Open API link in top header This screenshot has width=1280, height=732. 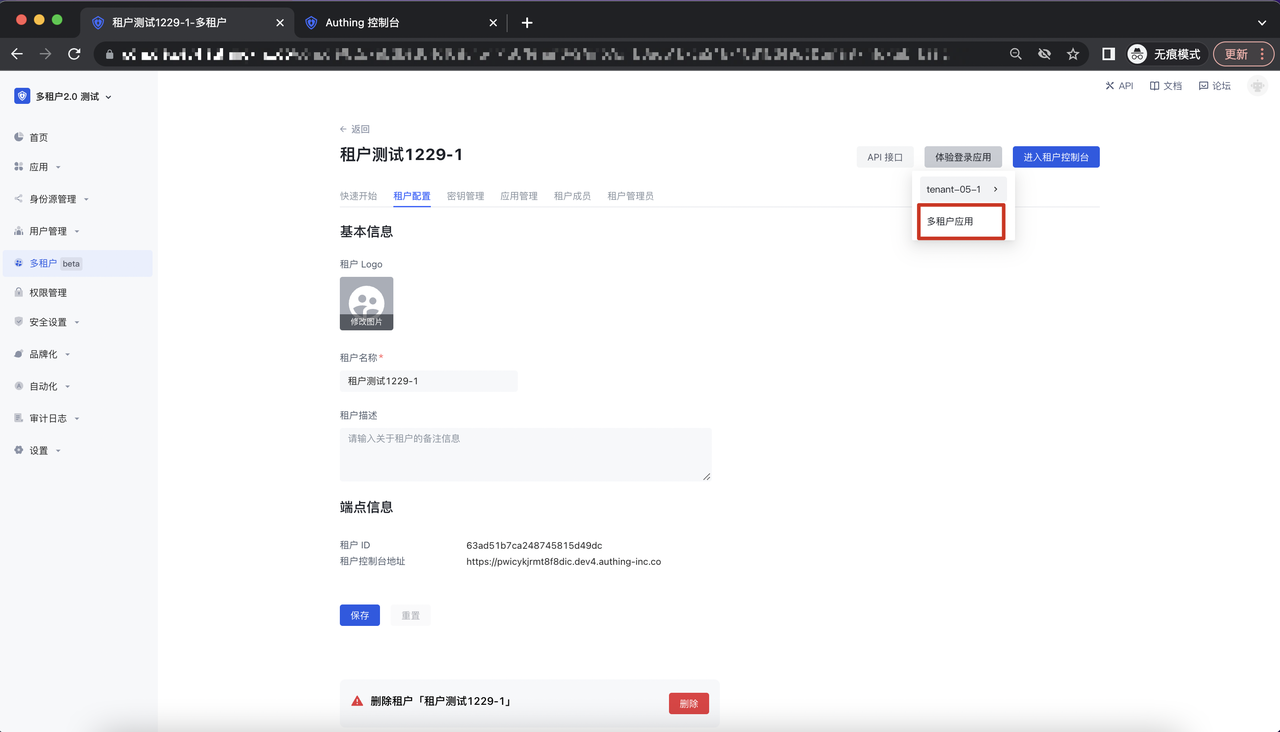point(1119,86)
